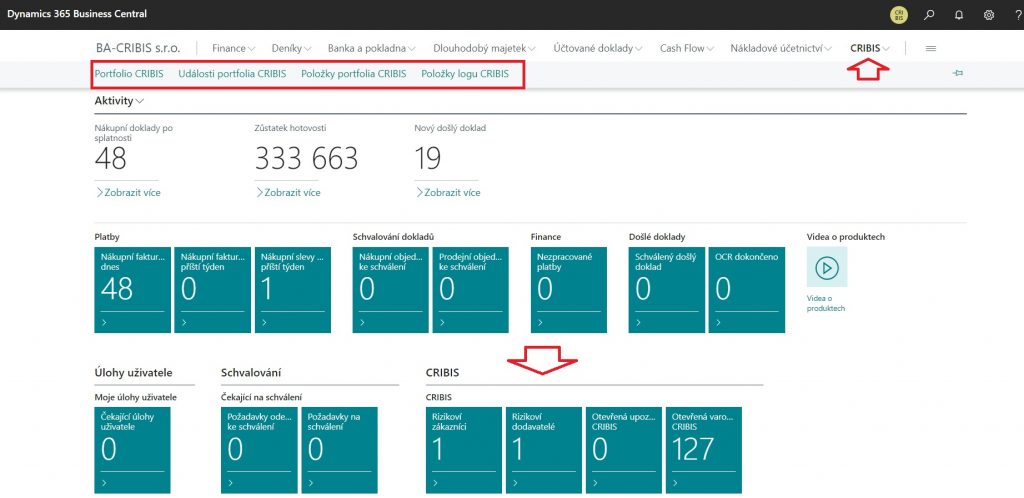Screen dimensions: 1024x498
Task: Click the large 48 overdue purchase documents value
Action: (110, 159)
